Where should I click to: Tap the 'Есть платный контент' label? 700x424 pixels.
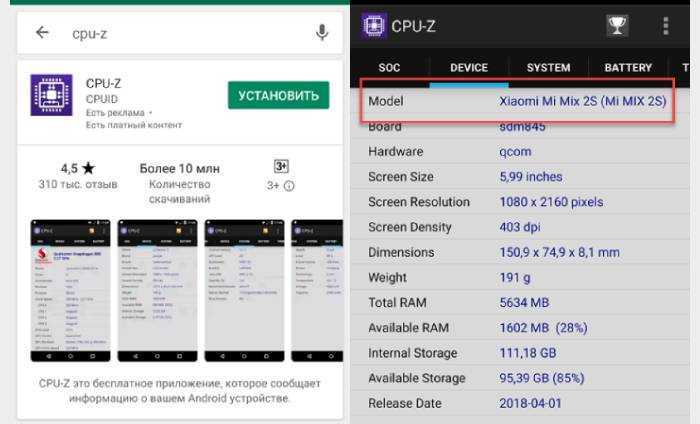(x=134, y=125)
